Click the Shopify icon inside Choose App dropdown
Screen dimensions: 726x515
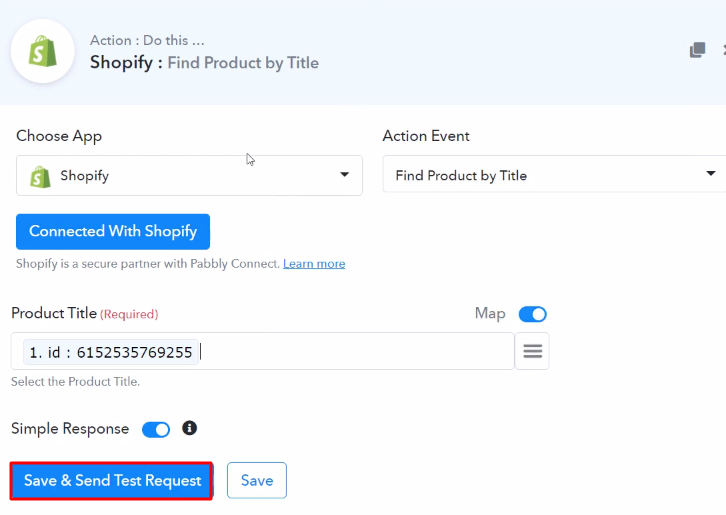pos(40,176)
